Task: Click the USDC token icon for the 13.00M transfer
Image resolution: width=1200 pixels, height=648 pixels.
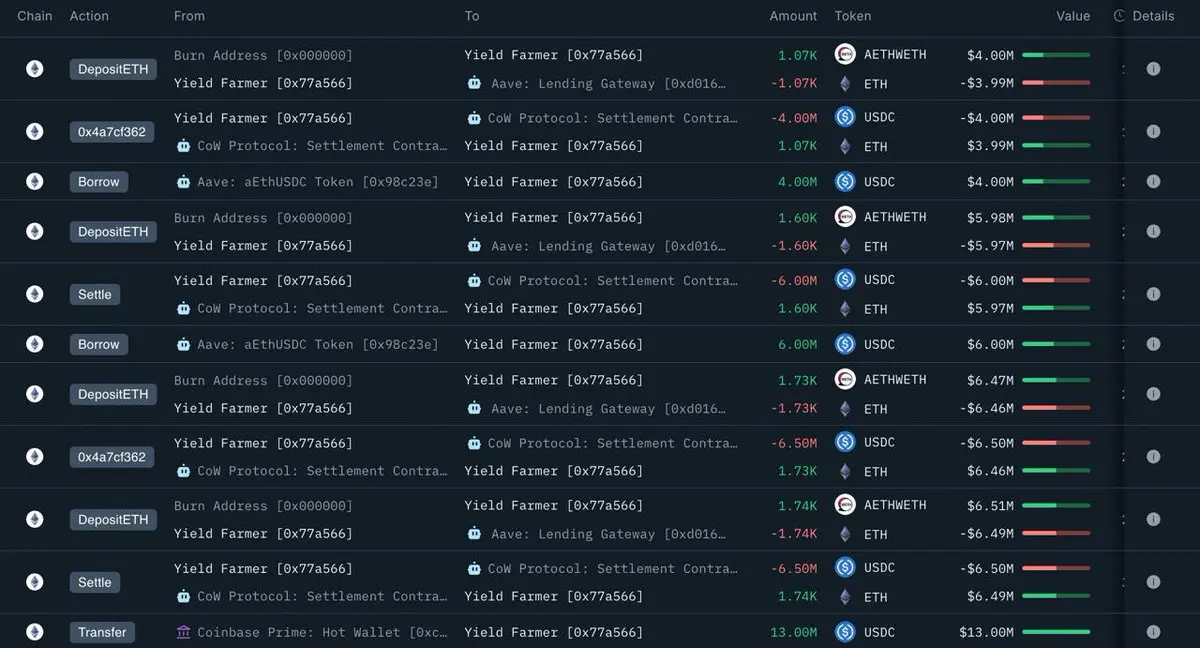Action: tap(845, 632)
